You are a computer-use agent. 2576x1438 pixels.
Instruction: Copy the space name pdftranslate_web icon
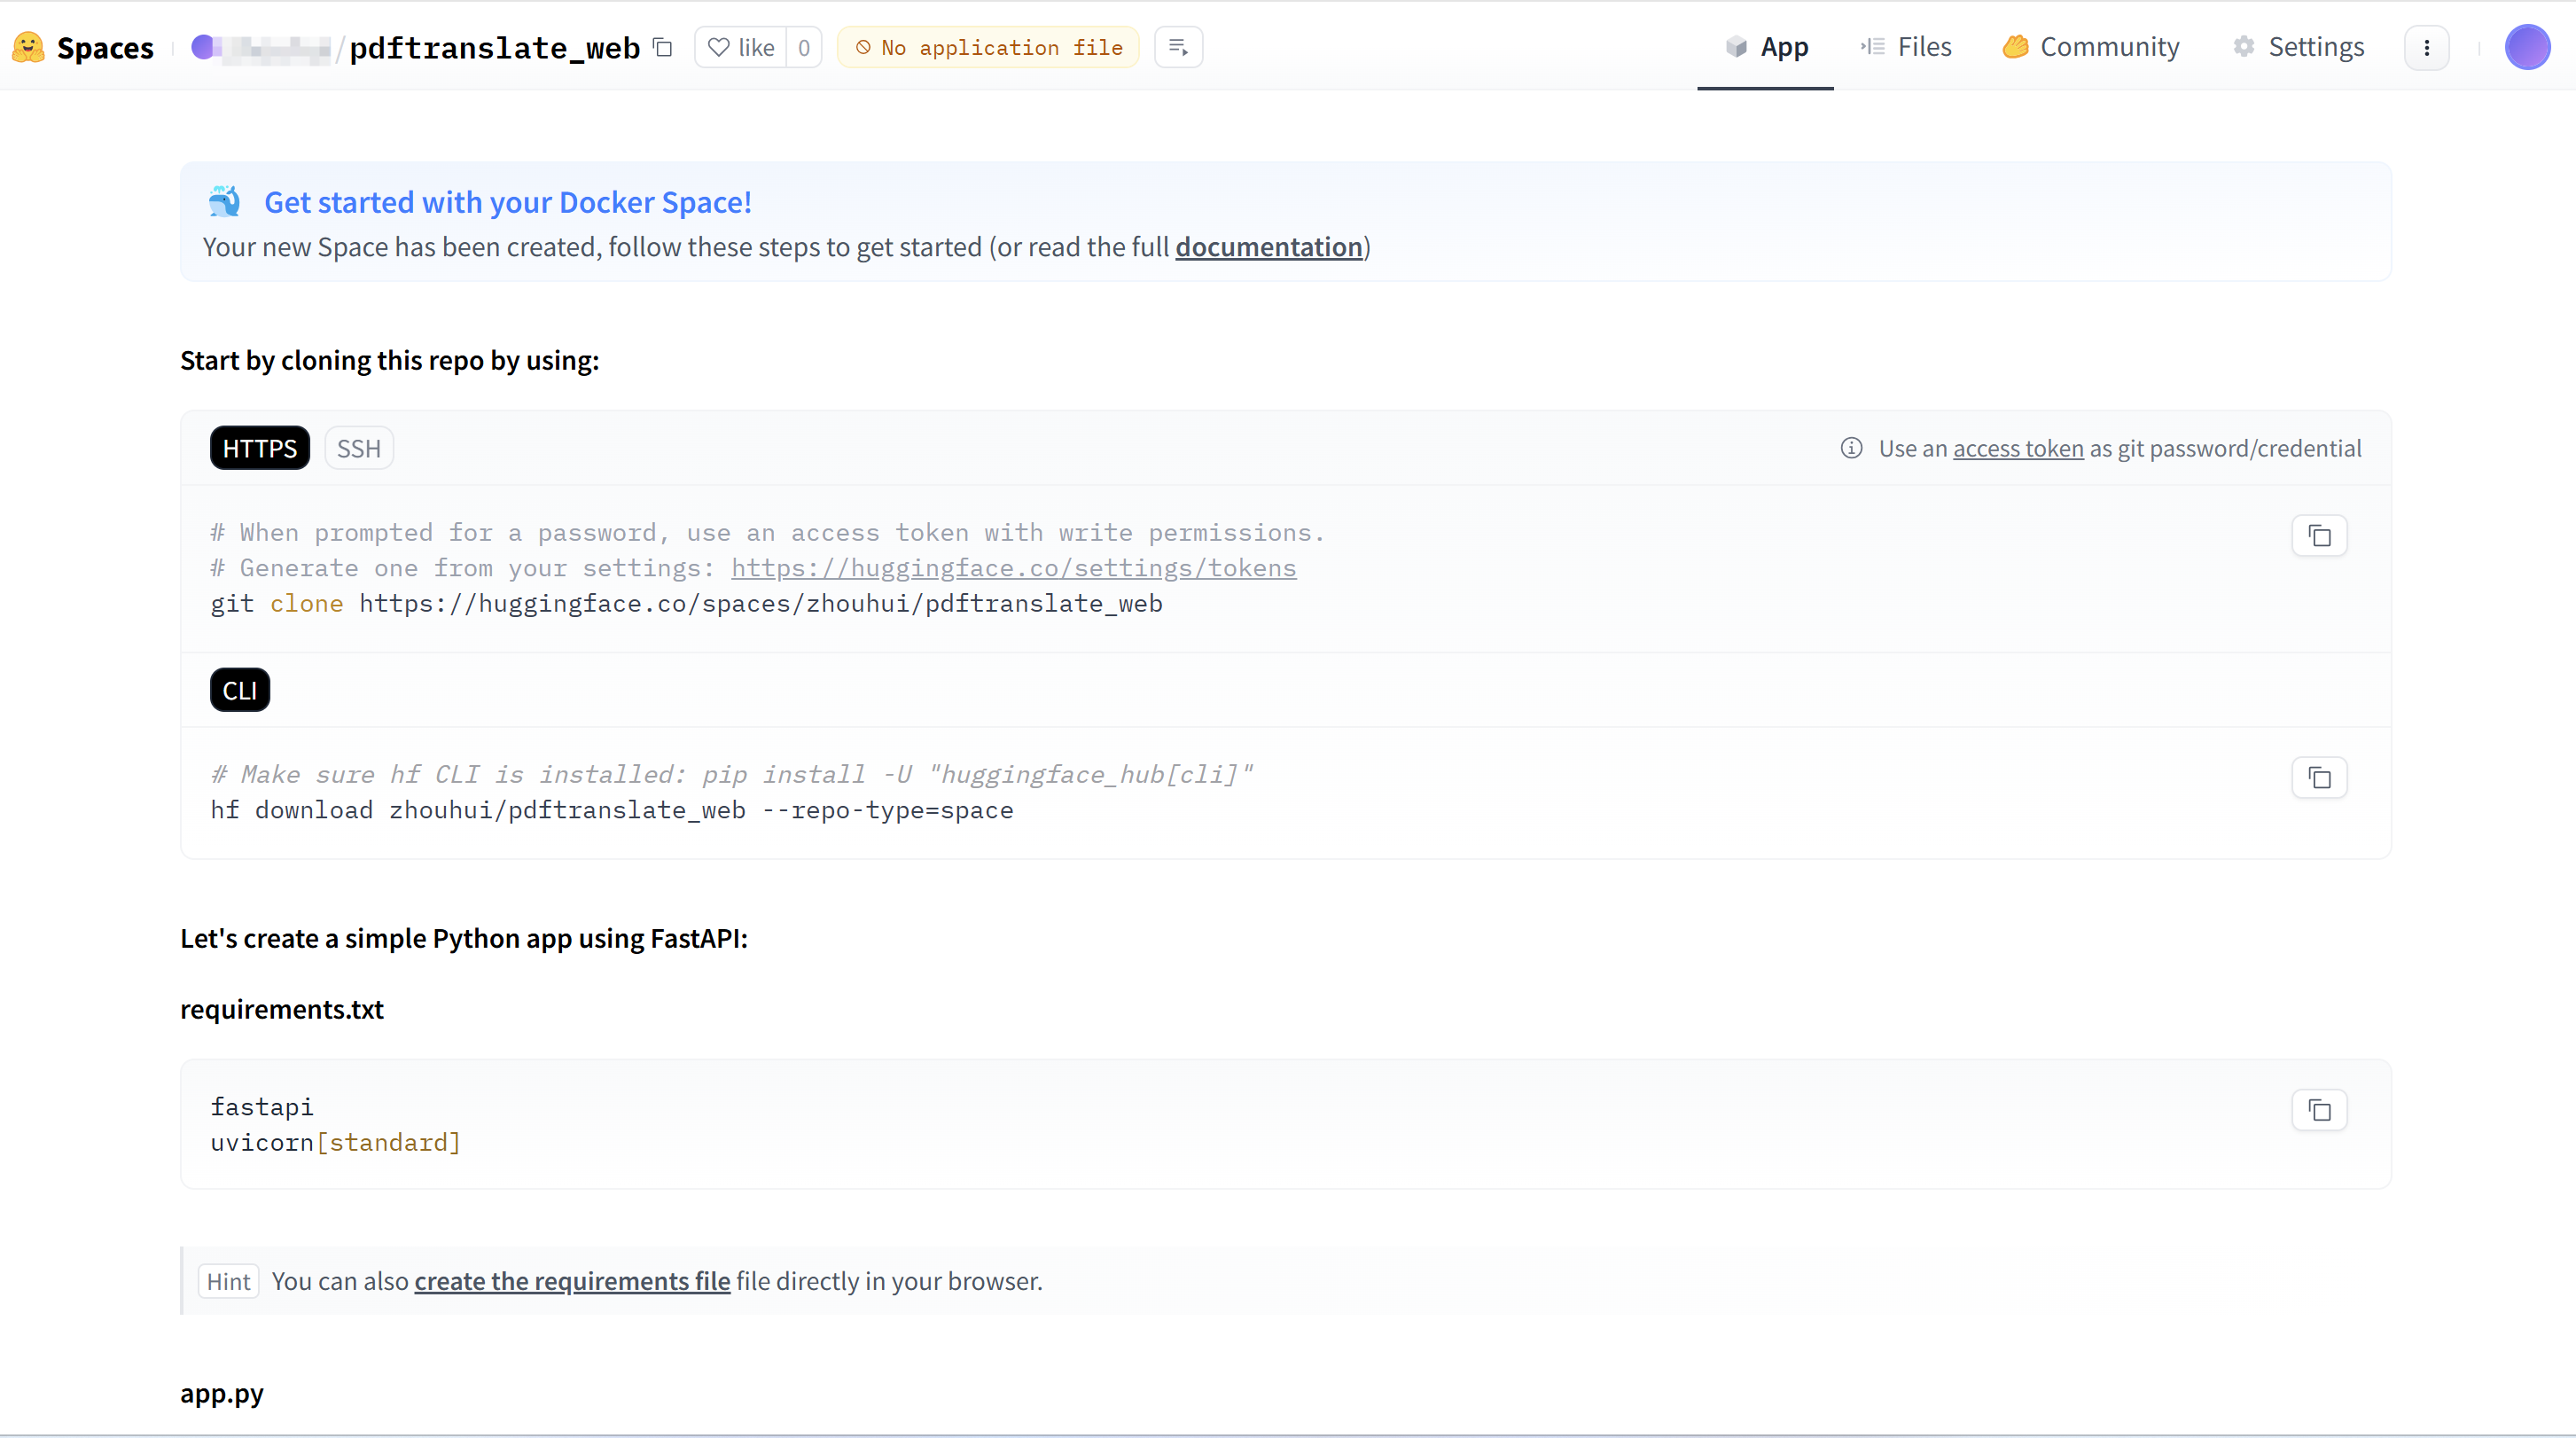click(662, 47)
